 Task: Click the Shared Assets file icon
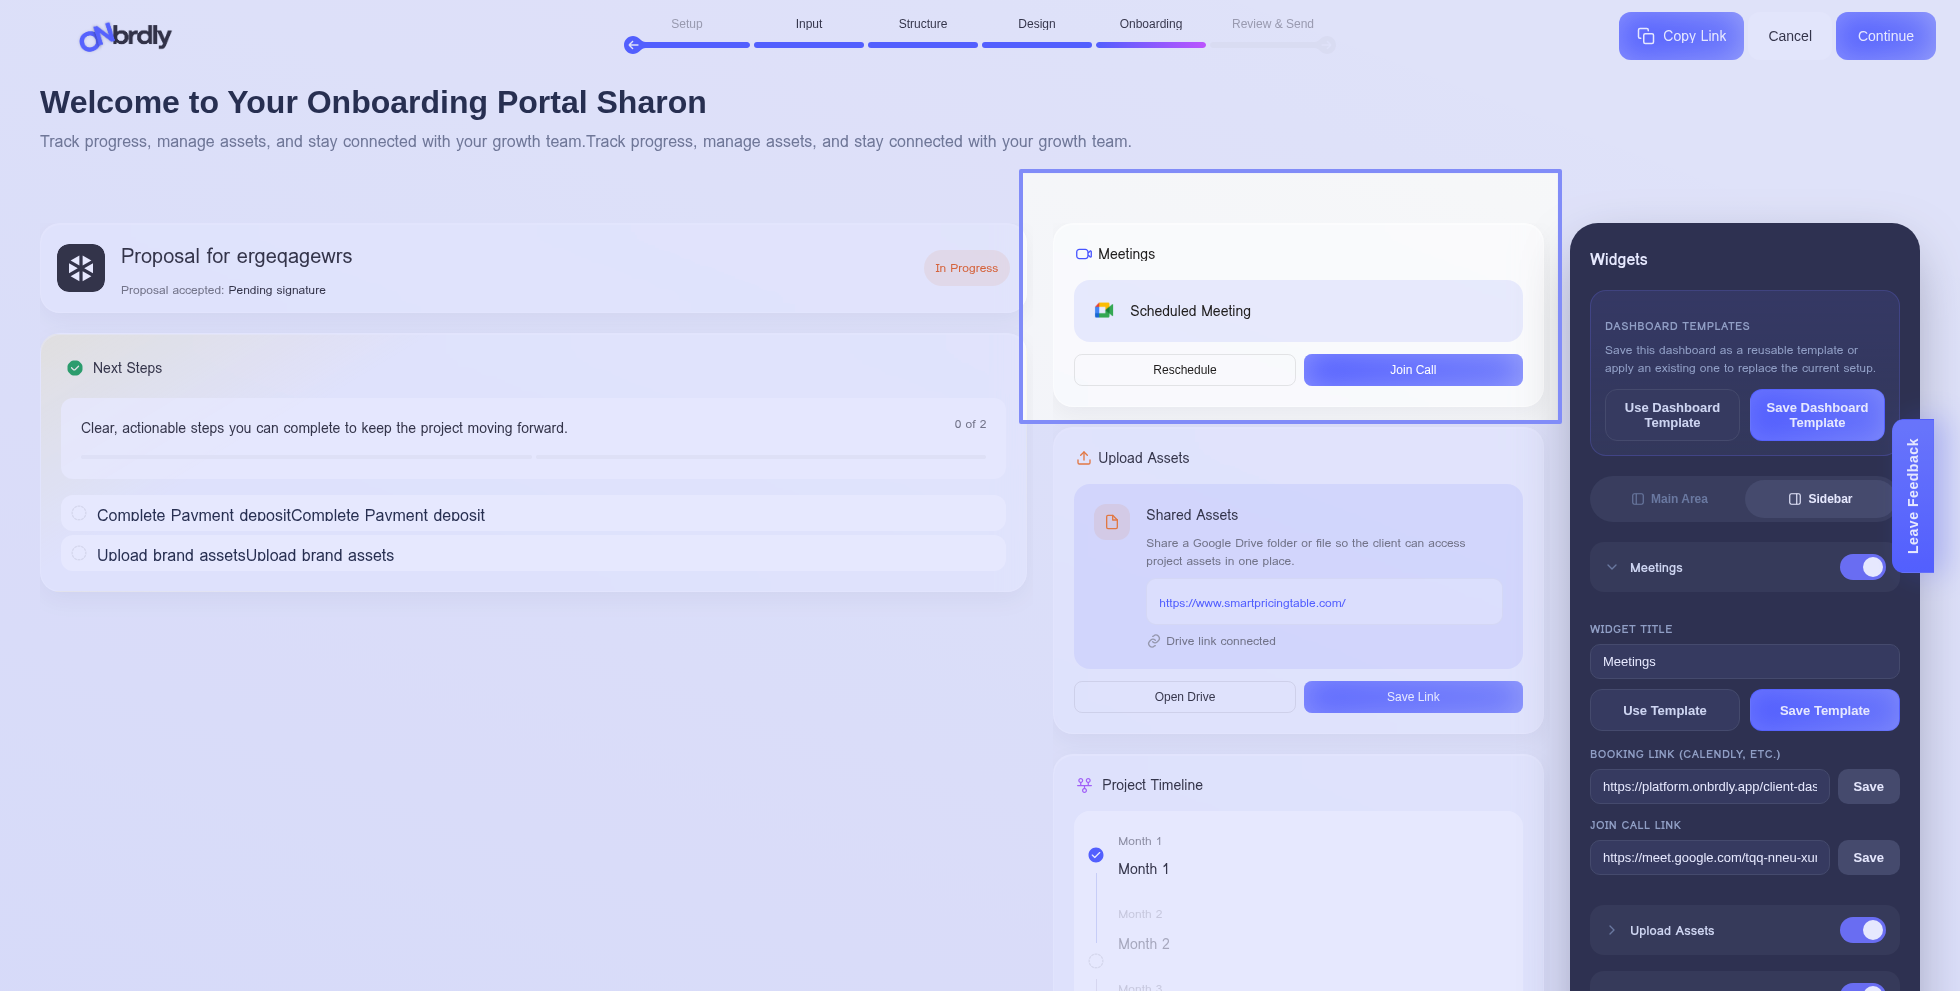[x=1112, y=522]
